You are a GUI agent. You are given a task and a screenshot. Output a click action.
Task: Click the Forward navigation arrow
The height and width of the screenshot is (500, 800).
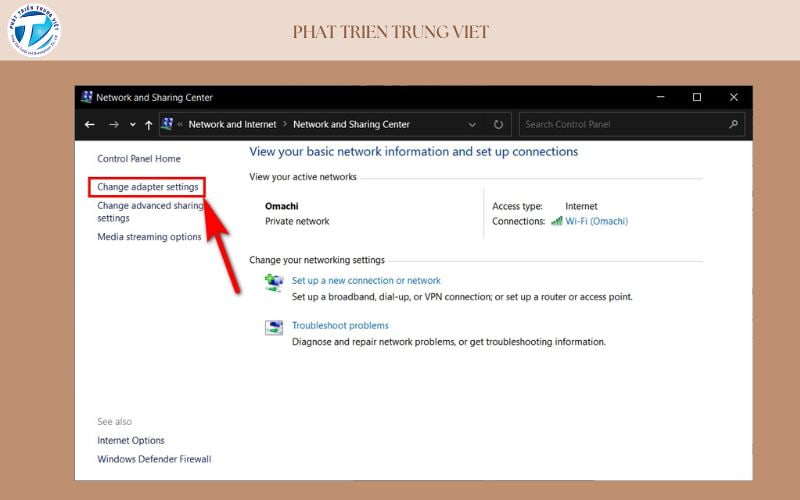click(113, 125)
